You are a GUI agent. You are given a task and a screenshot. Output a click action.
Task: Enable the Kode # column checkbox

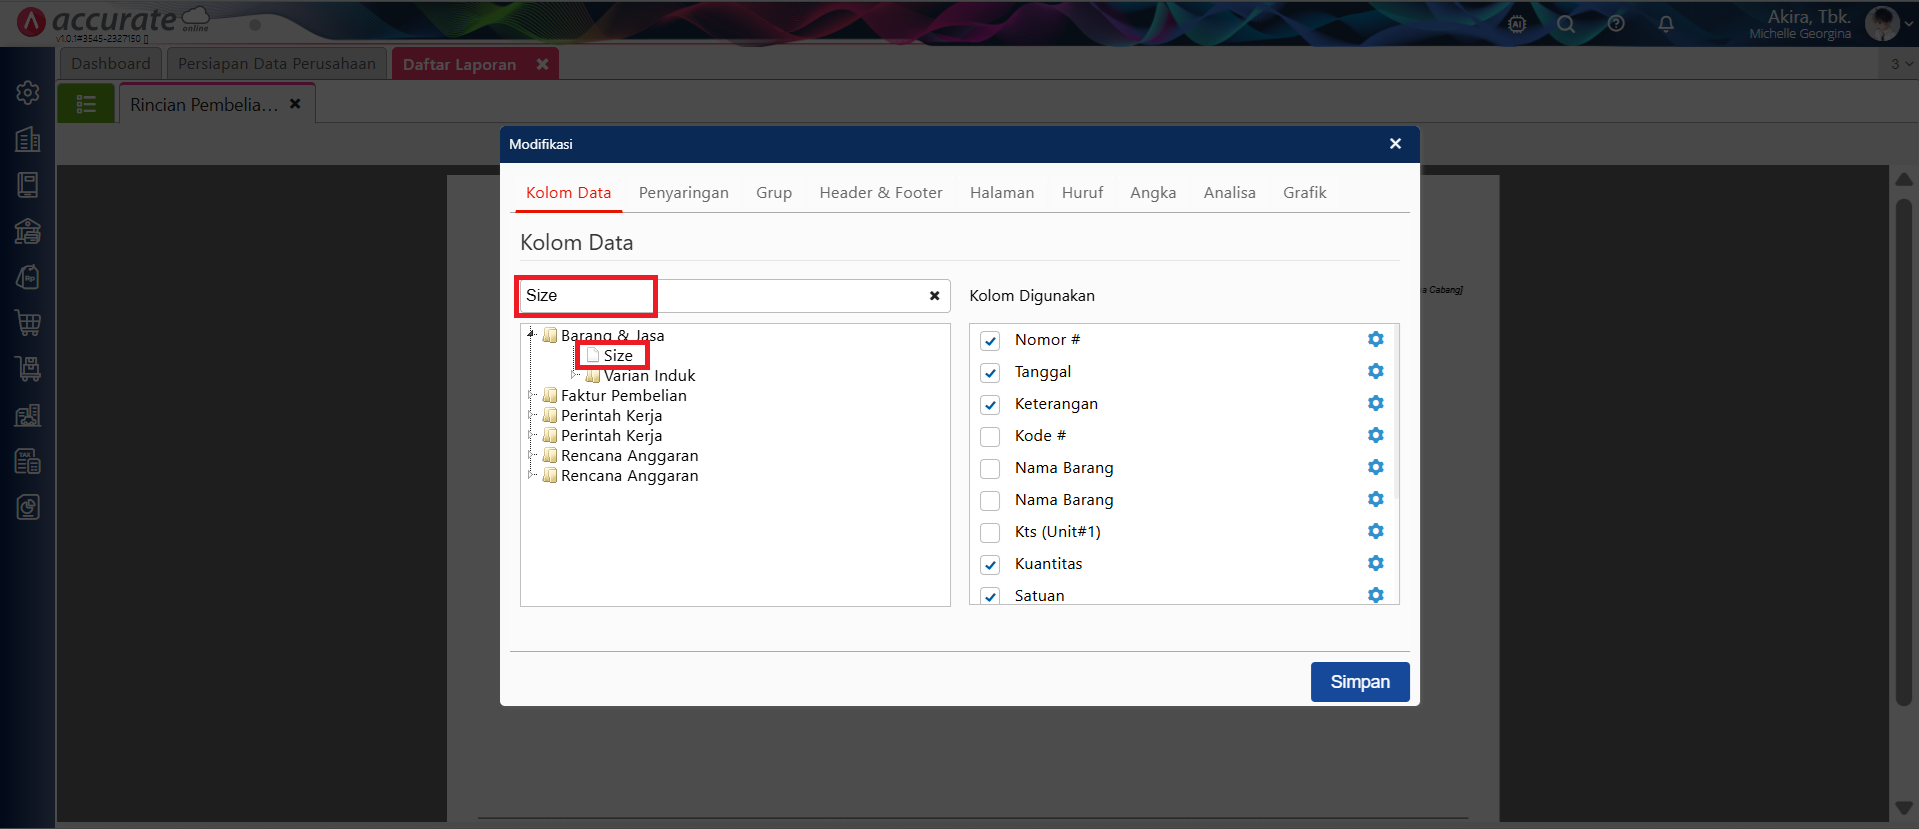[x=990, y=437]
